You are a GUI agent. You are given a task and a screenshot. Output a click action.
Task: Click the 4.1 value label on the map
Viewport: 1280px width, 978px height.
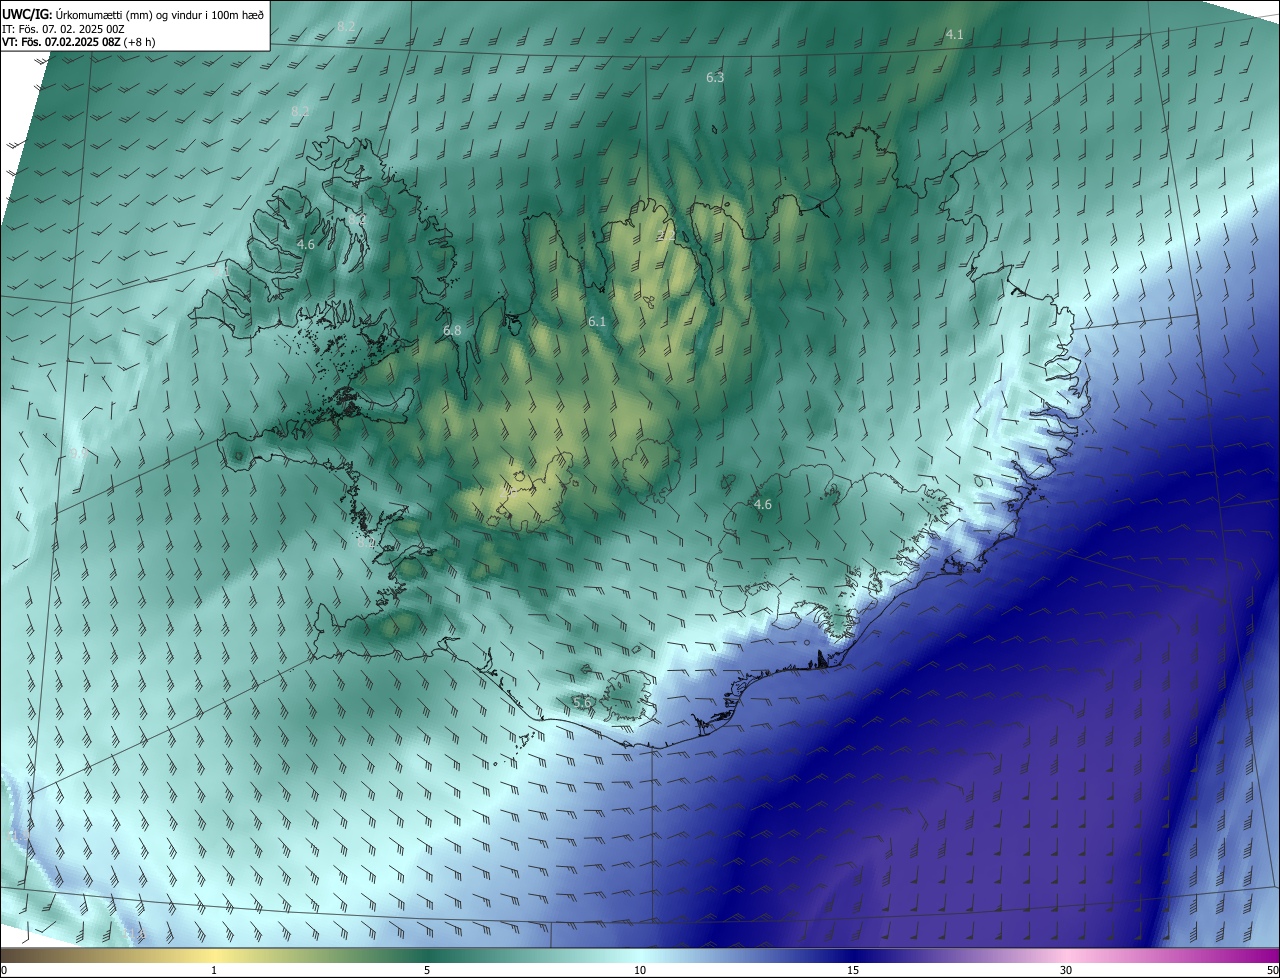(954, 35)
